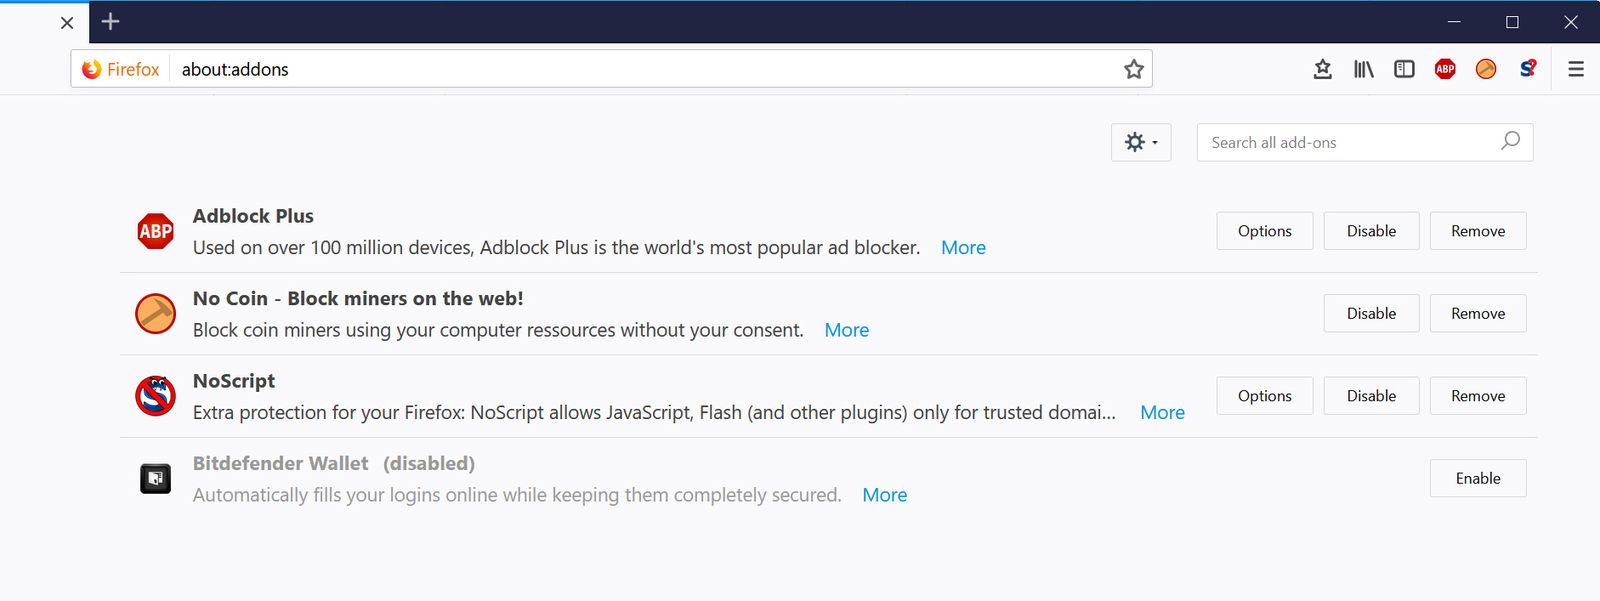Screen dimensions: 1600x601
Task: Disable the Adblock Plus extension
Action: point(1370,231)
